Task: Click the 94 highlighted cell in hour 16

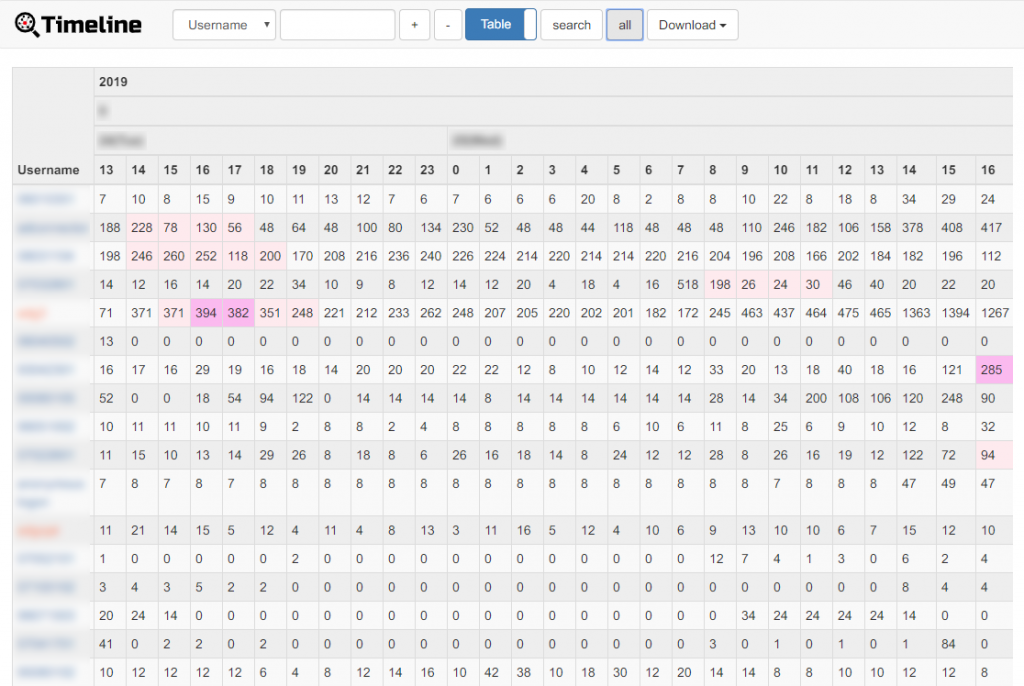Action: pyautogui.click(x=993, y=455)
